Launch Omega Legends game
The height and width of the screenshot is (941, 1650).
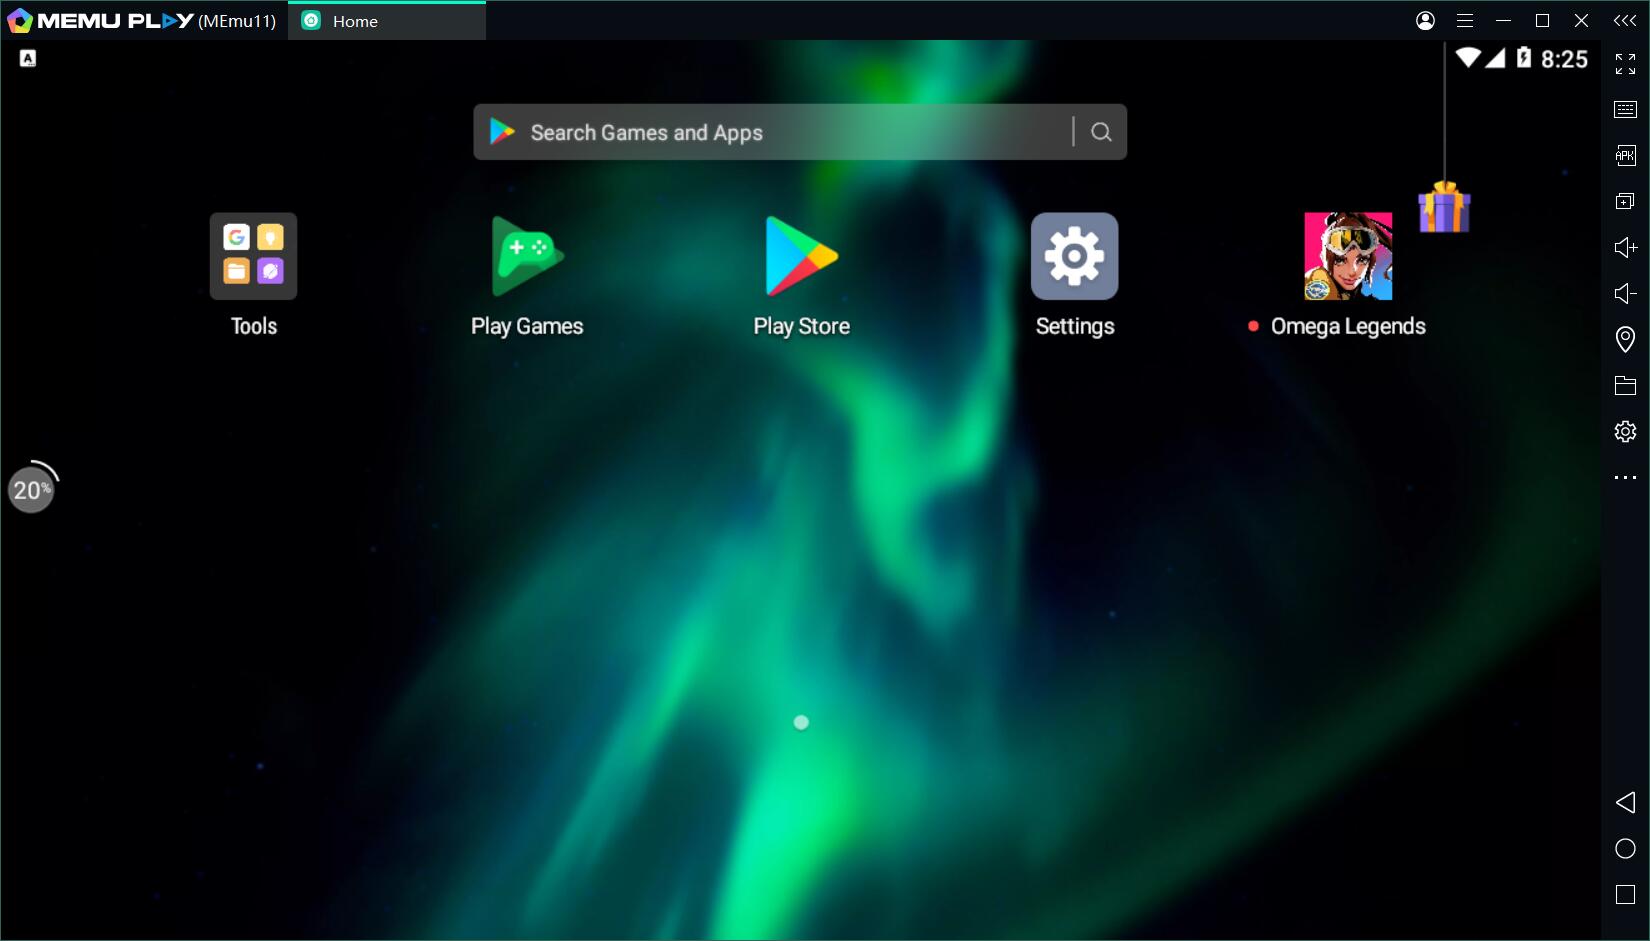point(1347,256)
